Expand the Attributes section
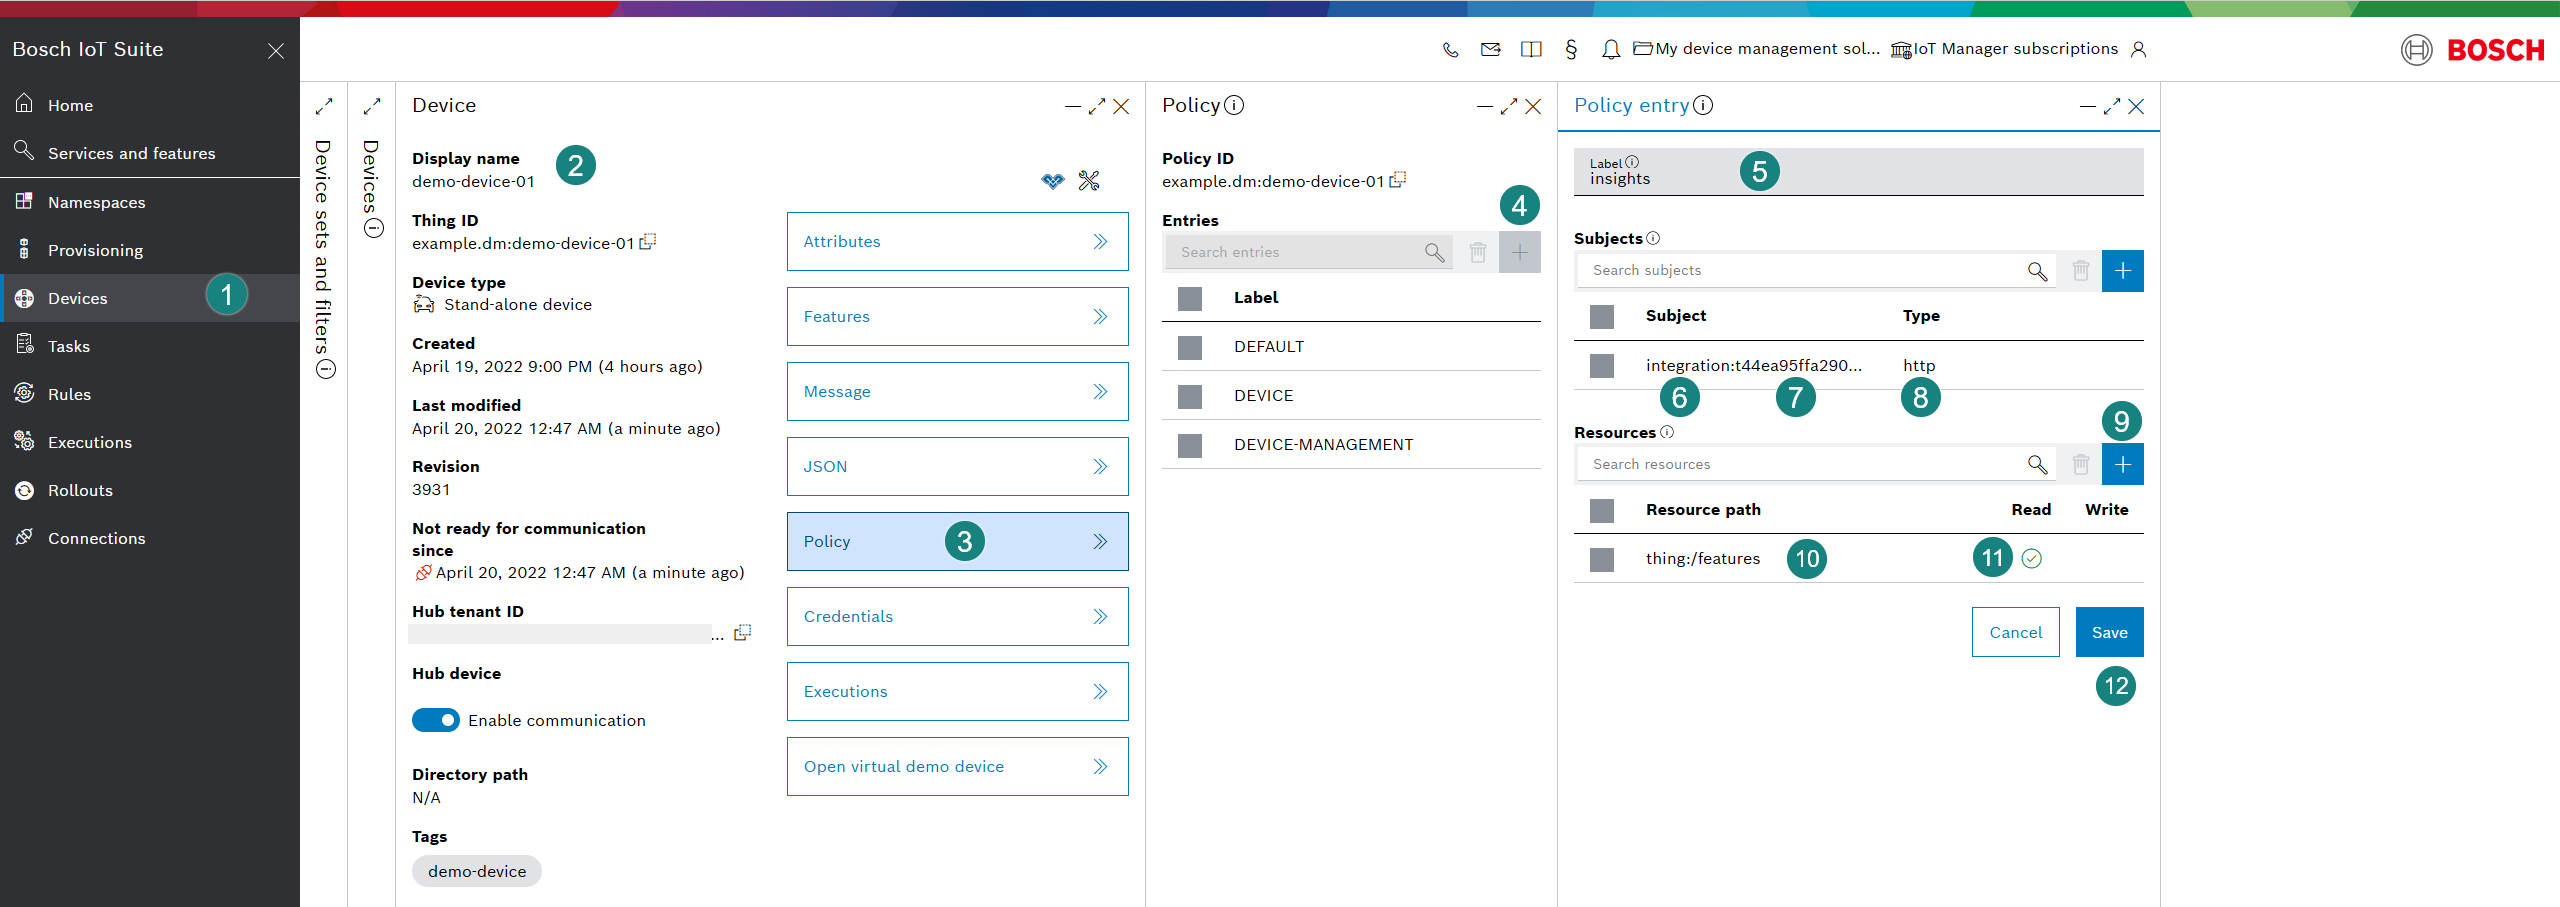The height and width of the screenshot is (907, 2560). tap(957, 241)
